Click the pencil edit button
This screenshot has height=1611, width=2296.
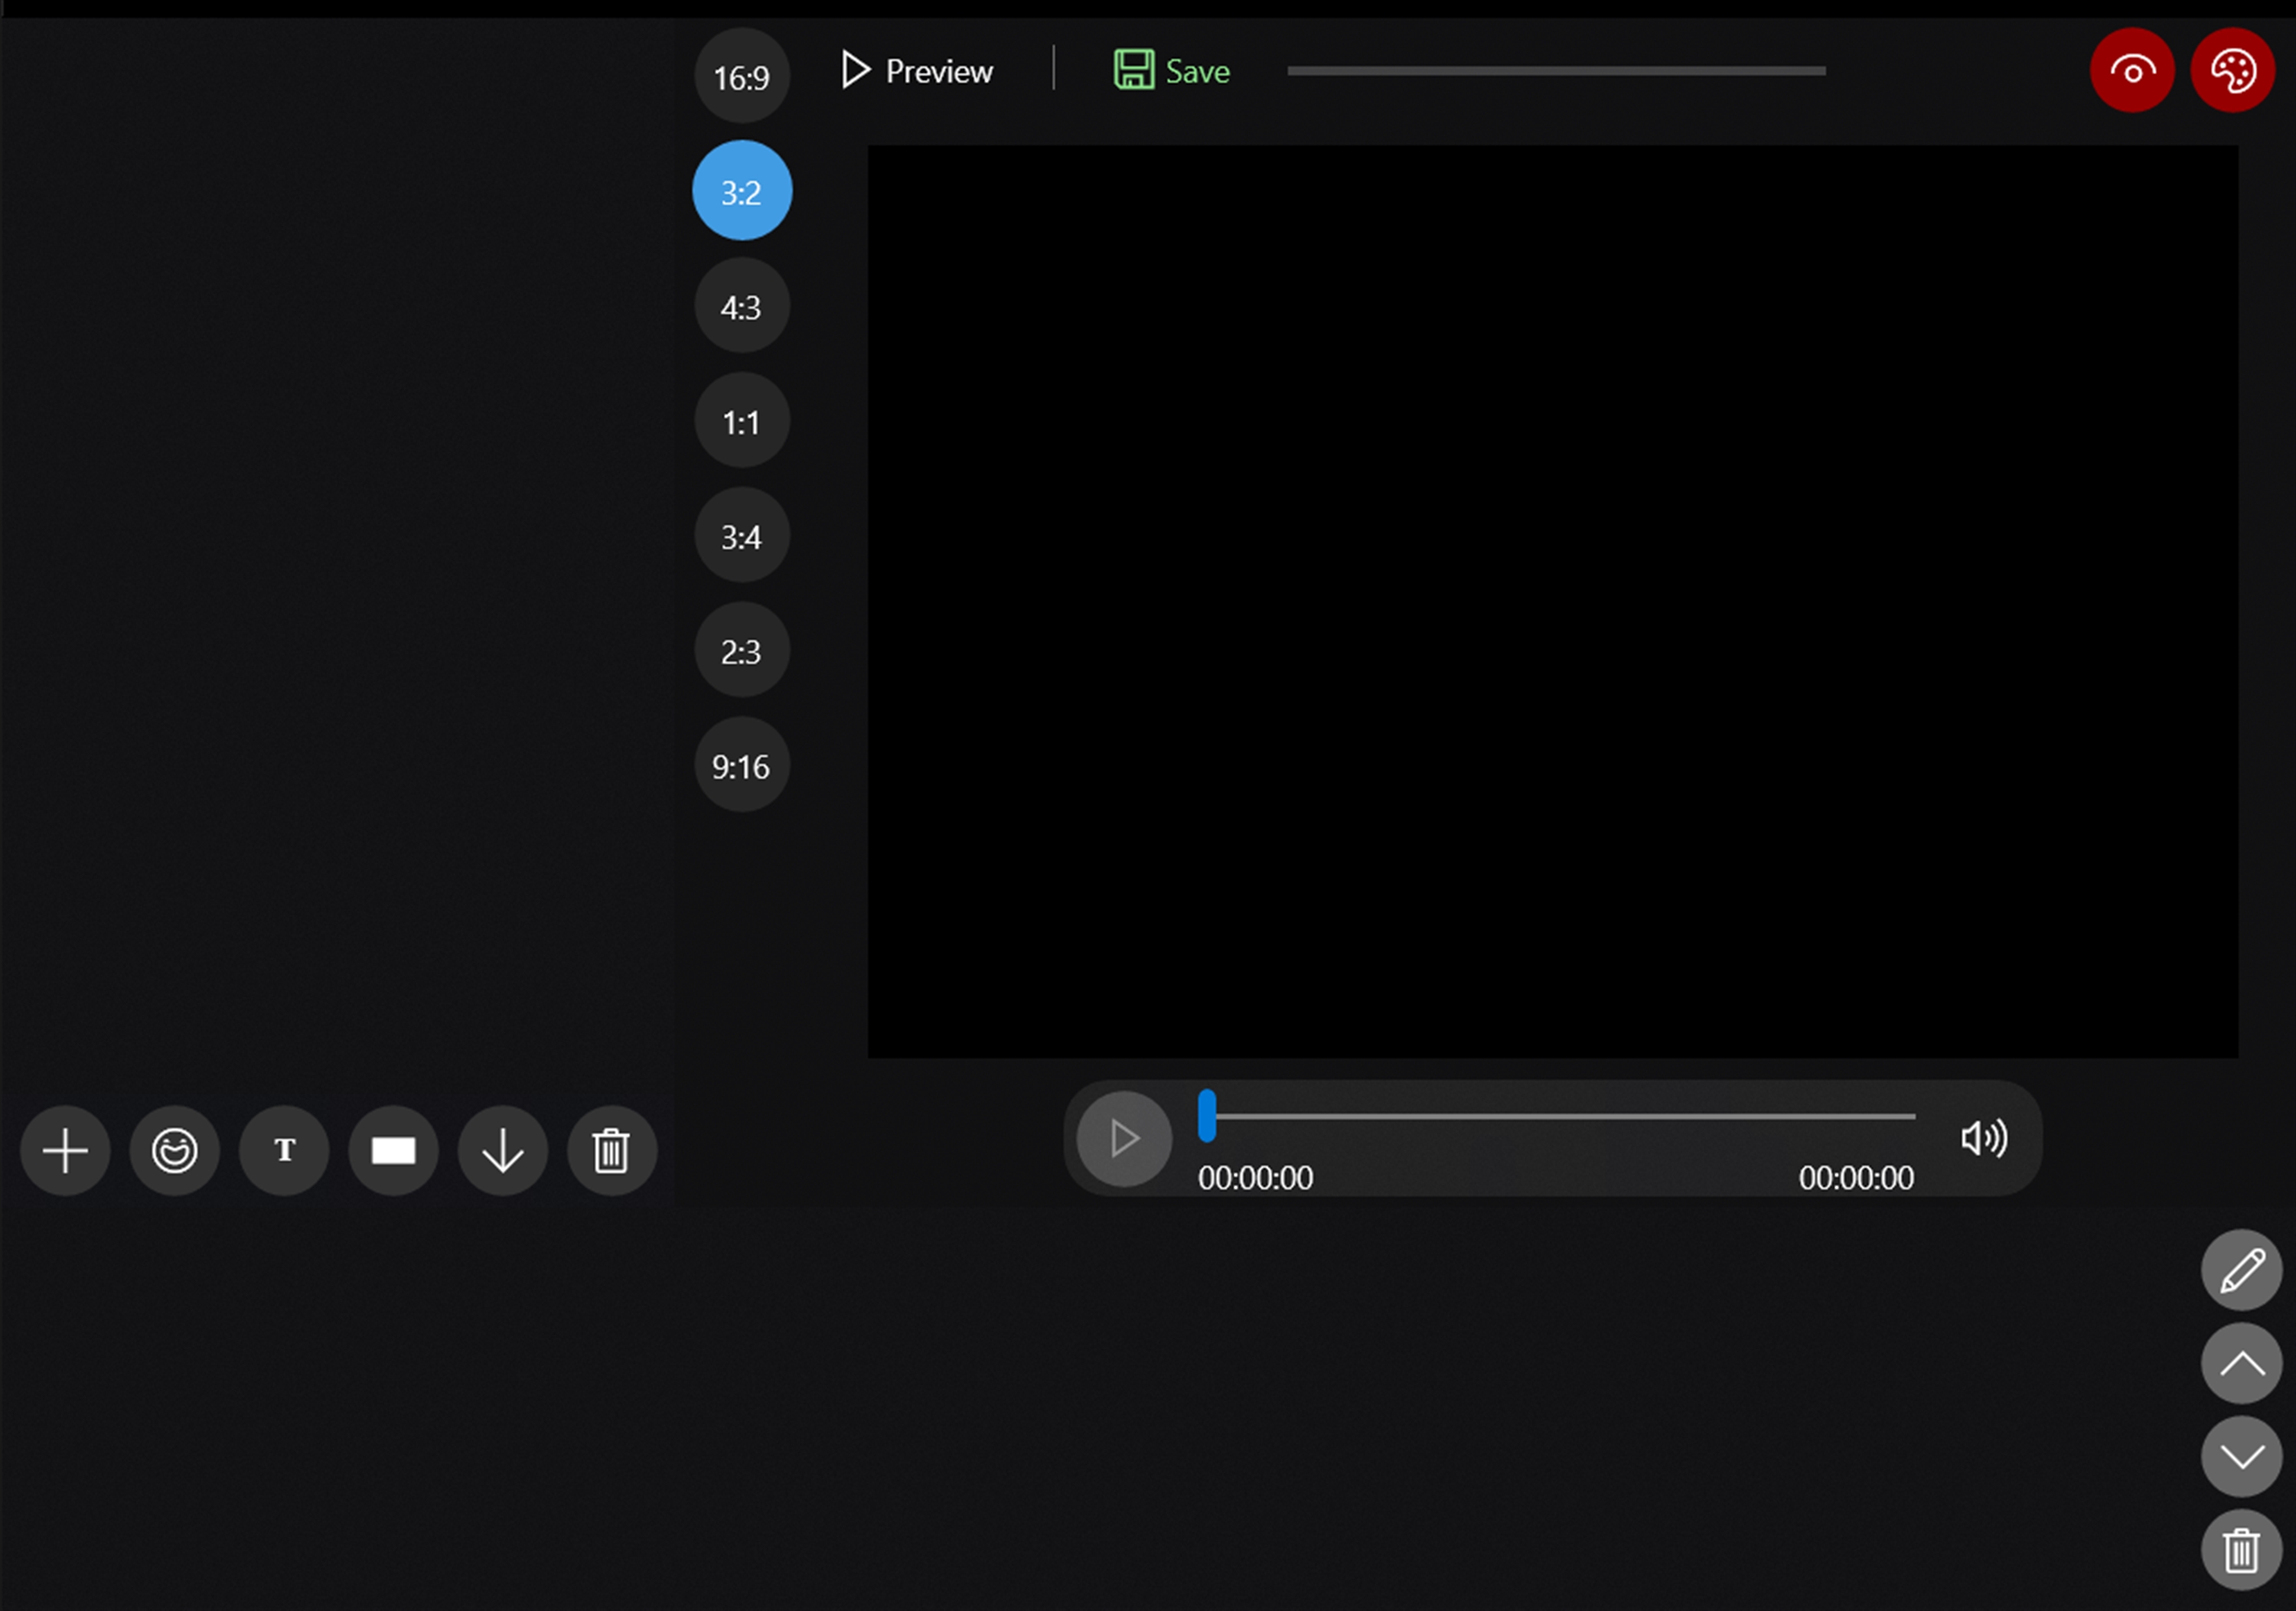click(x=2241, y=1270)
